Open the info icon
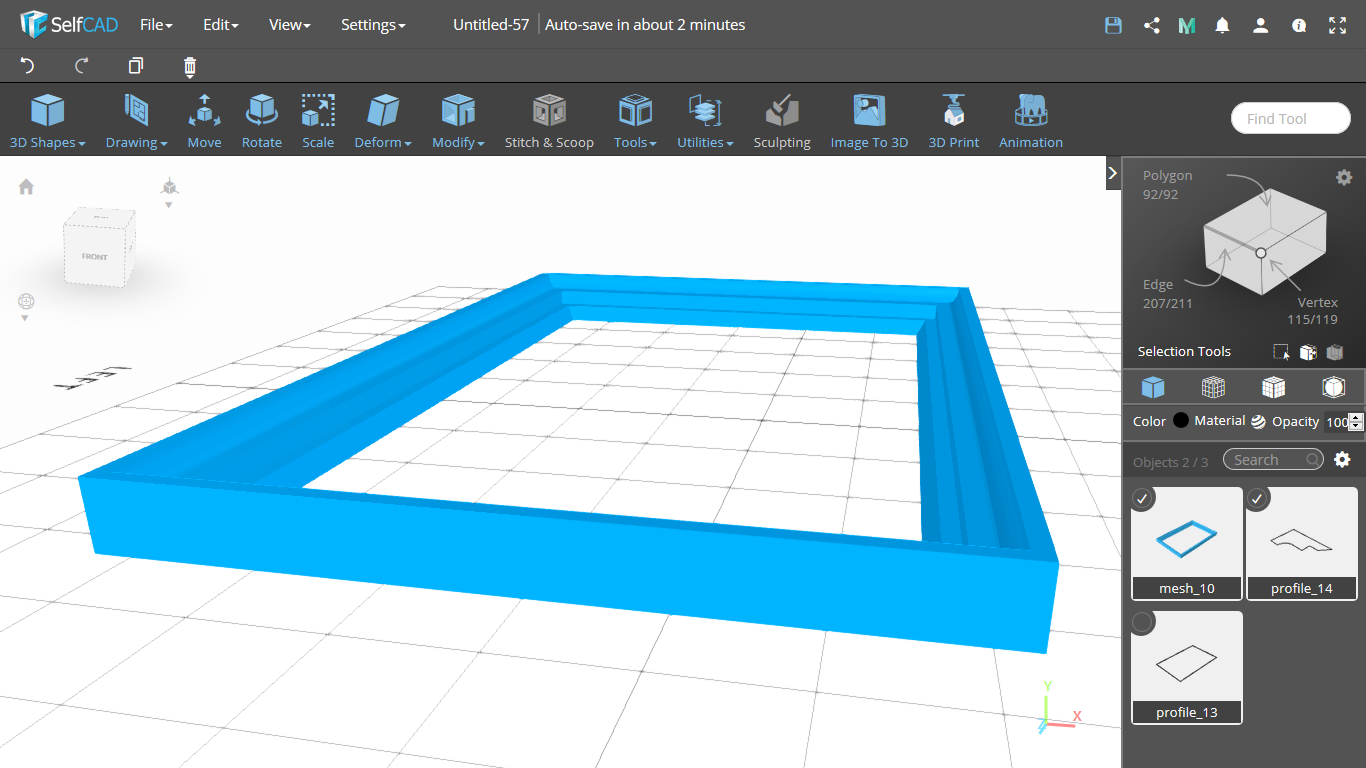The width and height of the screenshot is (1366, 768). click(1299, 25)
